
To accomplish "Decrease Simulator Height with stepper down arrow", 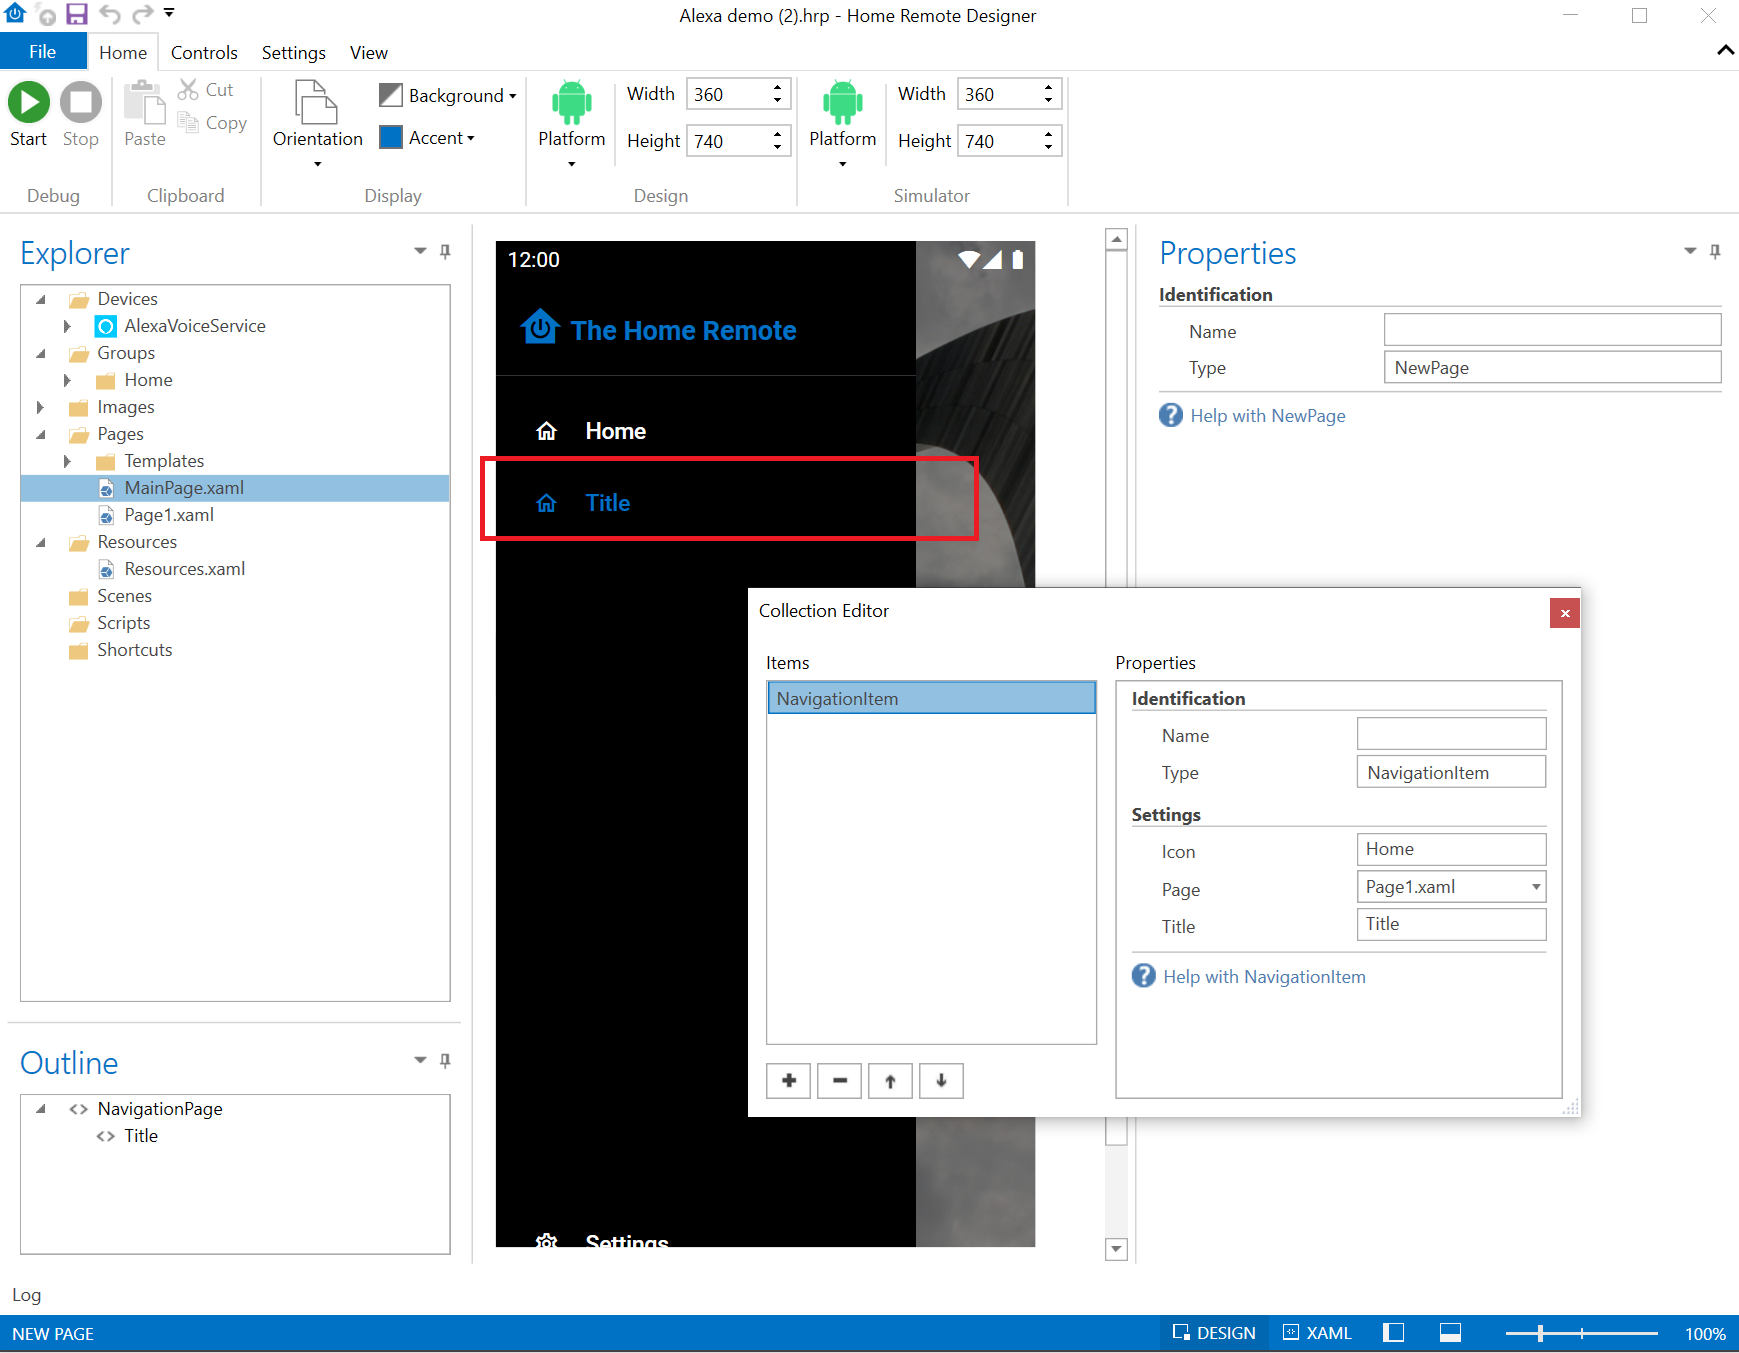I will click(1048, 148).
